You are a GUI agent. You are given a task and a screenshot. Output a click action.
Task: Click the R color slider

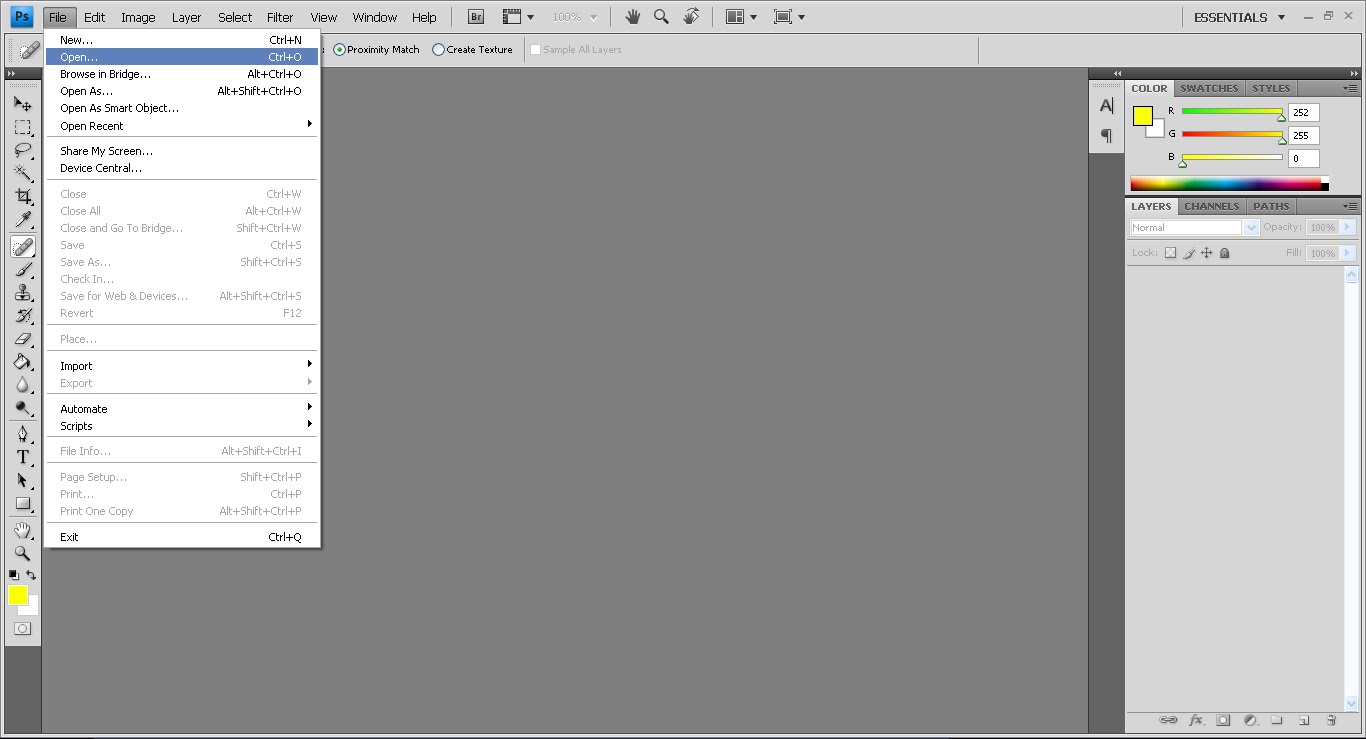coord(1232,111)
